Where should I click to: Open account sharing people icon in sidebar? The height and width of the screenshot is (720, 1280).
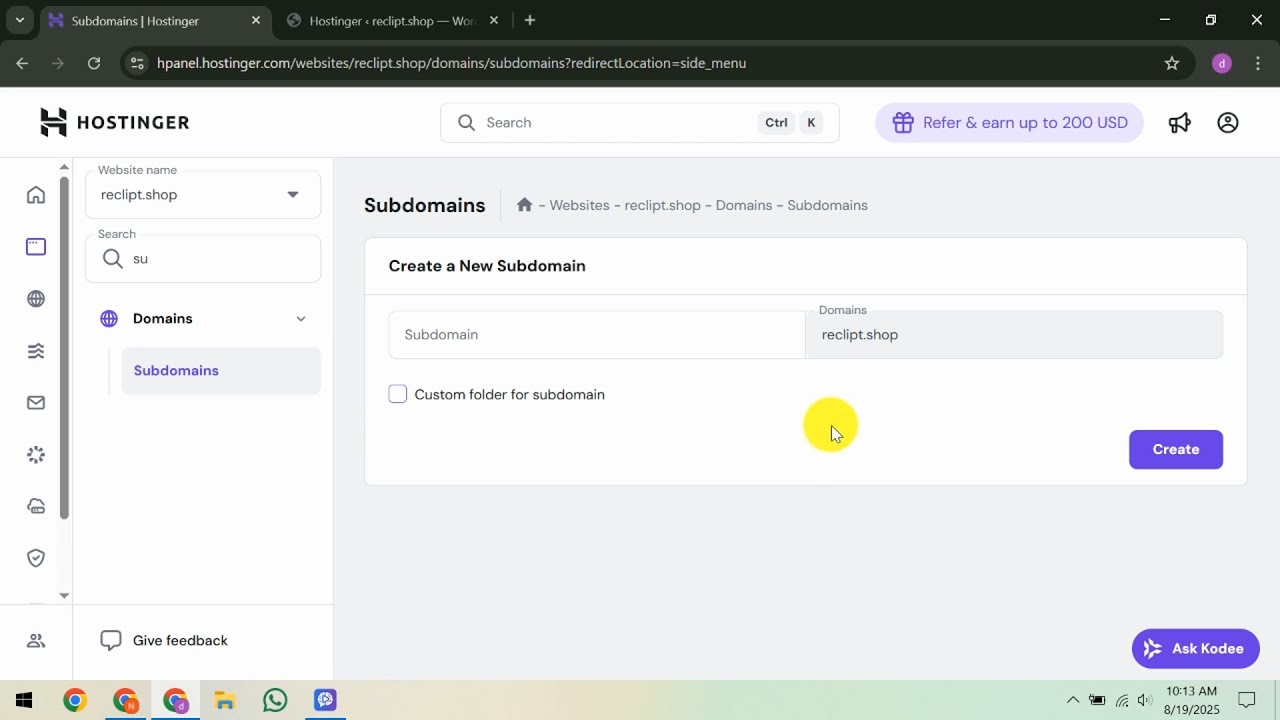pyautogui.click(x=36, y=641)
